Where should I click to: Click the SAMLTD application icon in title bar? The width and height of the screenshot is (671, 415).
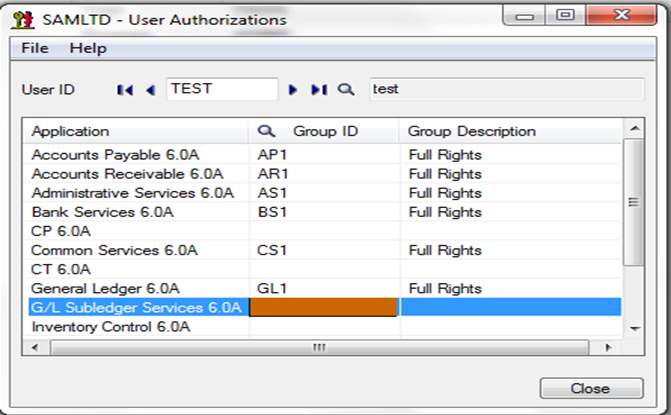point(23,20)
